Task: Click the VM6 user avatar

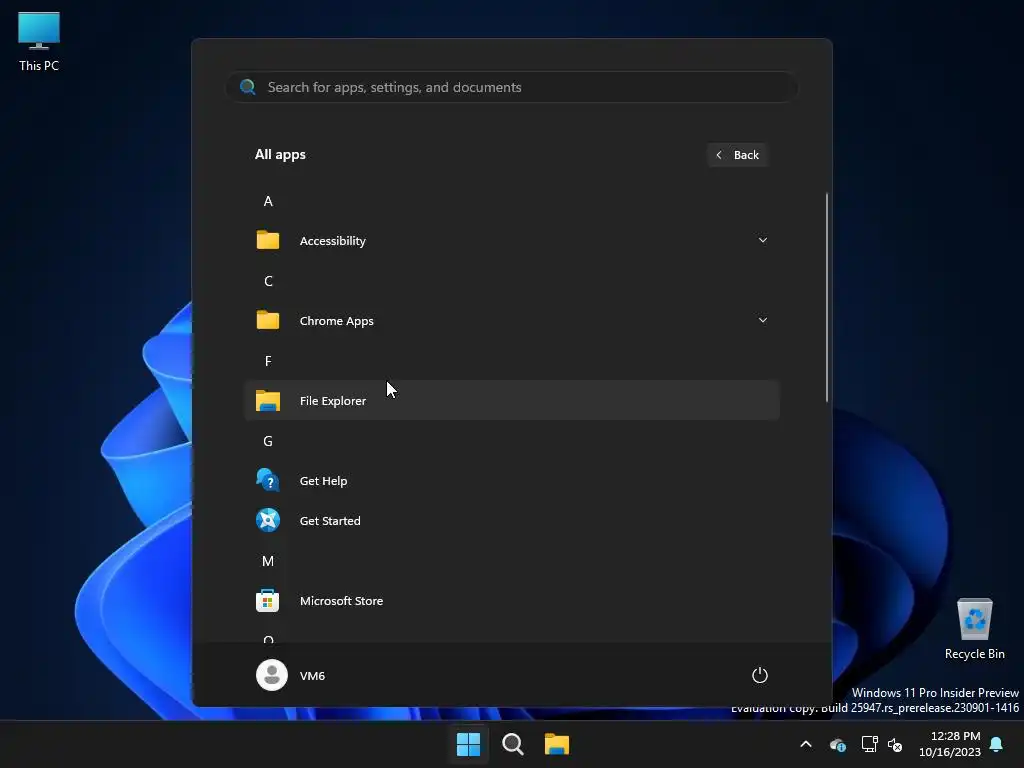Action: (x=272, y=675)
